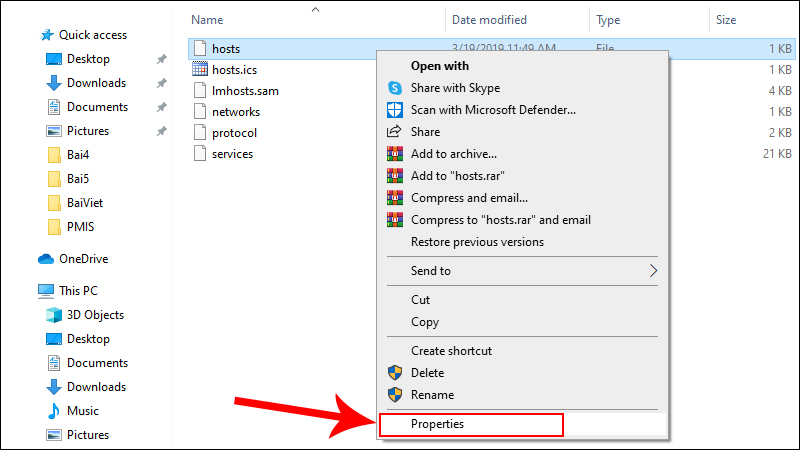Click the hosts.ics calendar file icon
The width and height of the screenshot is (800, 450).
point(199,69)
